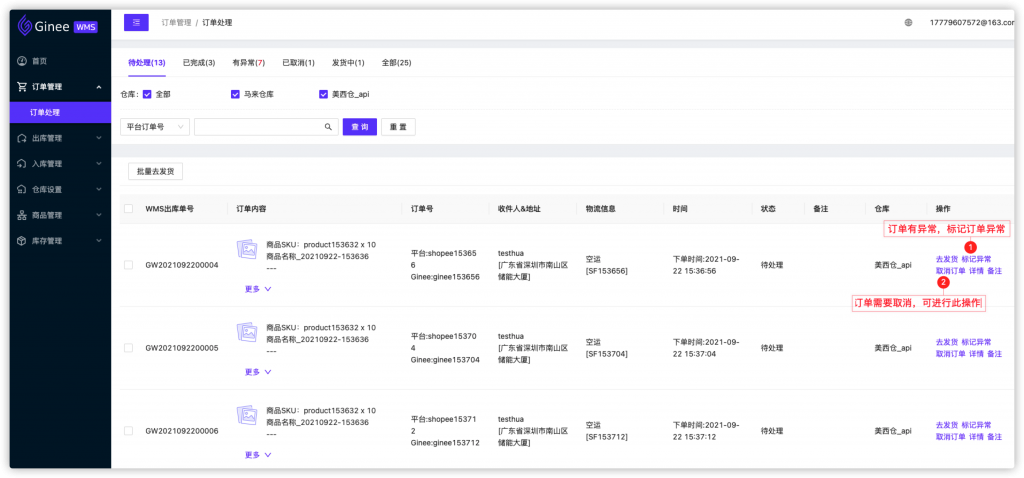Open product image for GW2021092200004
Image resolution: width=1024 pixels, height=478 pixels.
point(248,248)
